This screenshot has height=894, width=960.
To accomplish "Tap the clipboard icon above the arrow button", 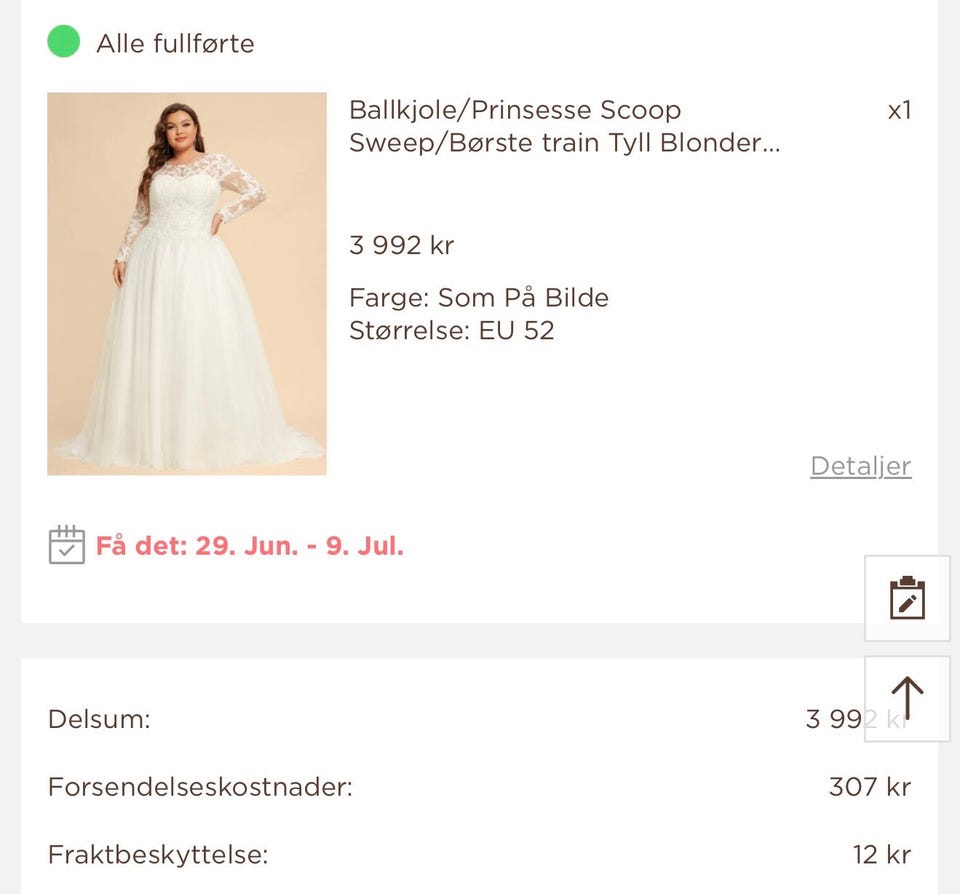I will [x=906, y=599].
